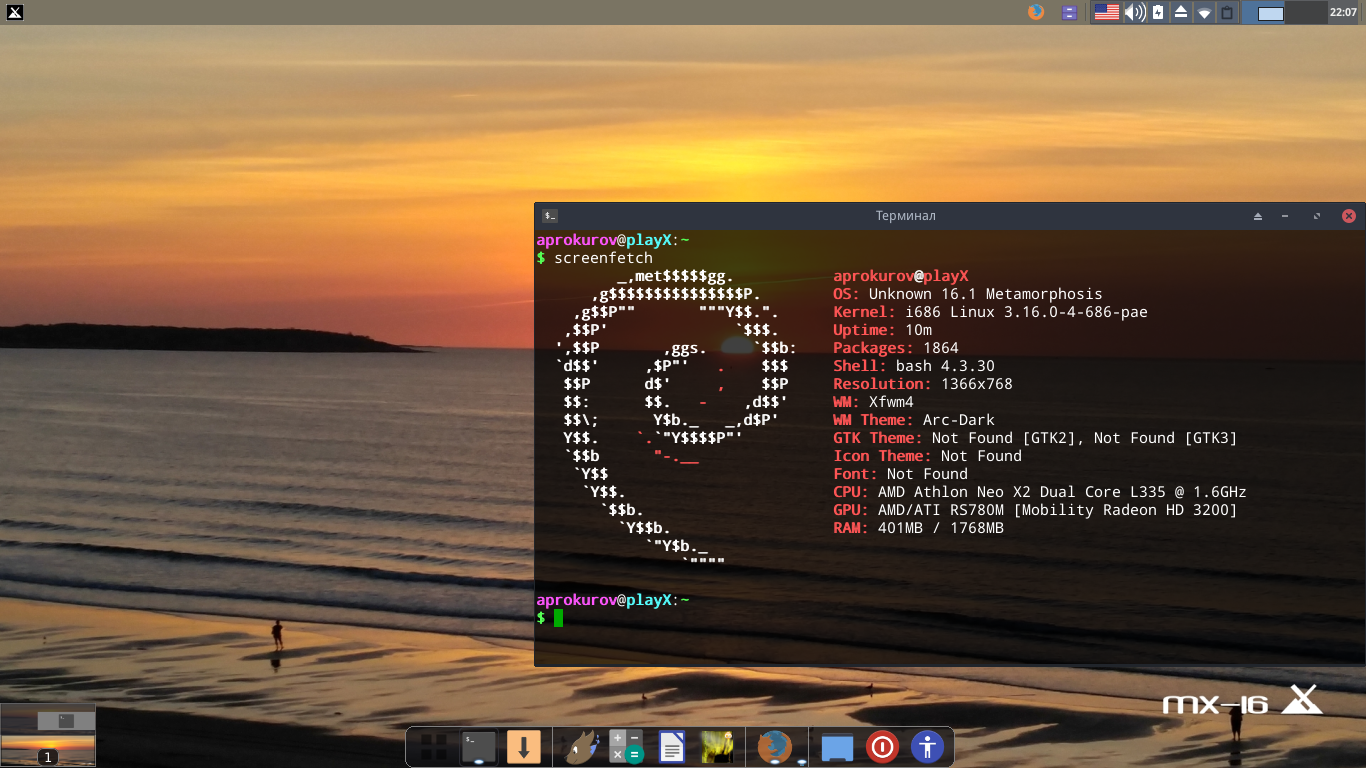Image resolution: width=1366 pixels, height=768 pixels.
Task: Click the show desktop grid icon in dock
Action: [433, 747]
